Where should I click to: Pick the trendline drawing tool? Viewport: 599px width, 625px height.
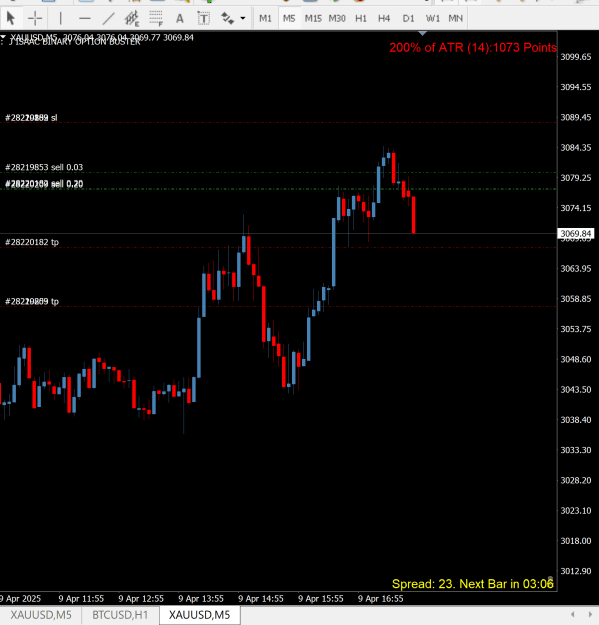[x=108, y=18]
